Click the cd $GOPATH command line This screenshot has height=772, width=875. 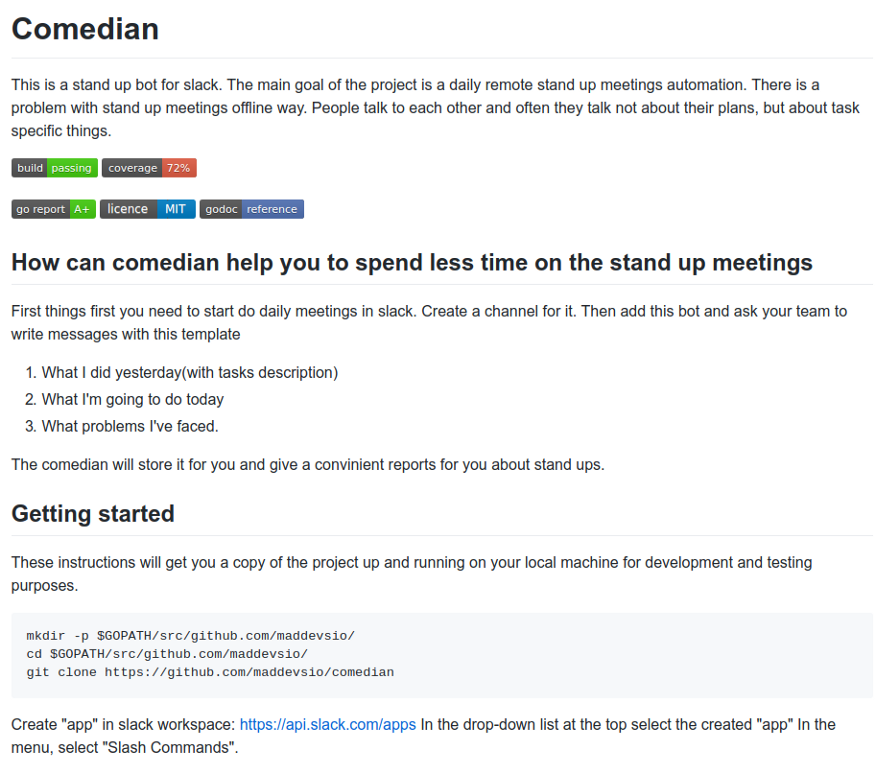(x=167, y=654)
